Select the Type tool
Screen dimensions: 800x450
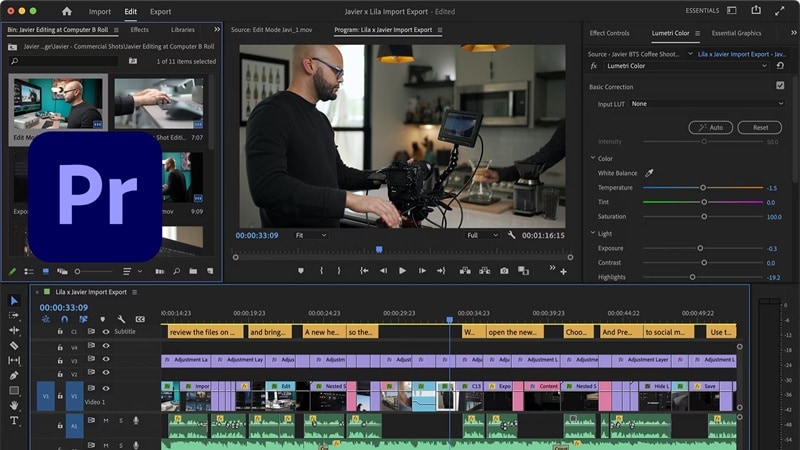tap(14, 420)
